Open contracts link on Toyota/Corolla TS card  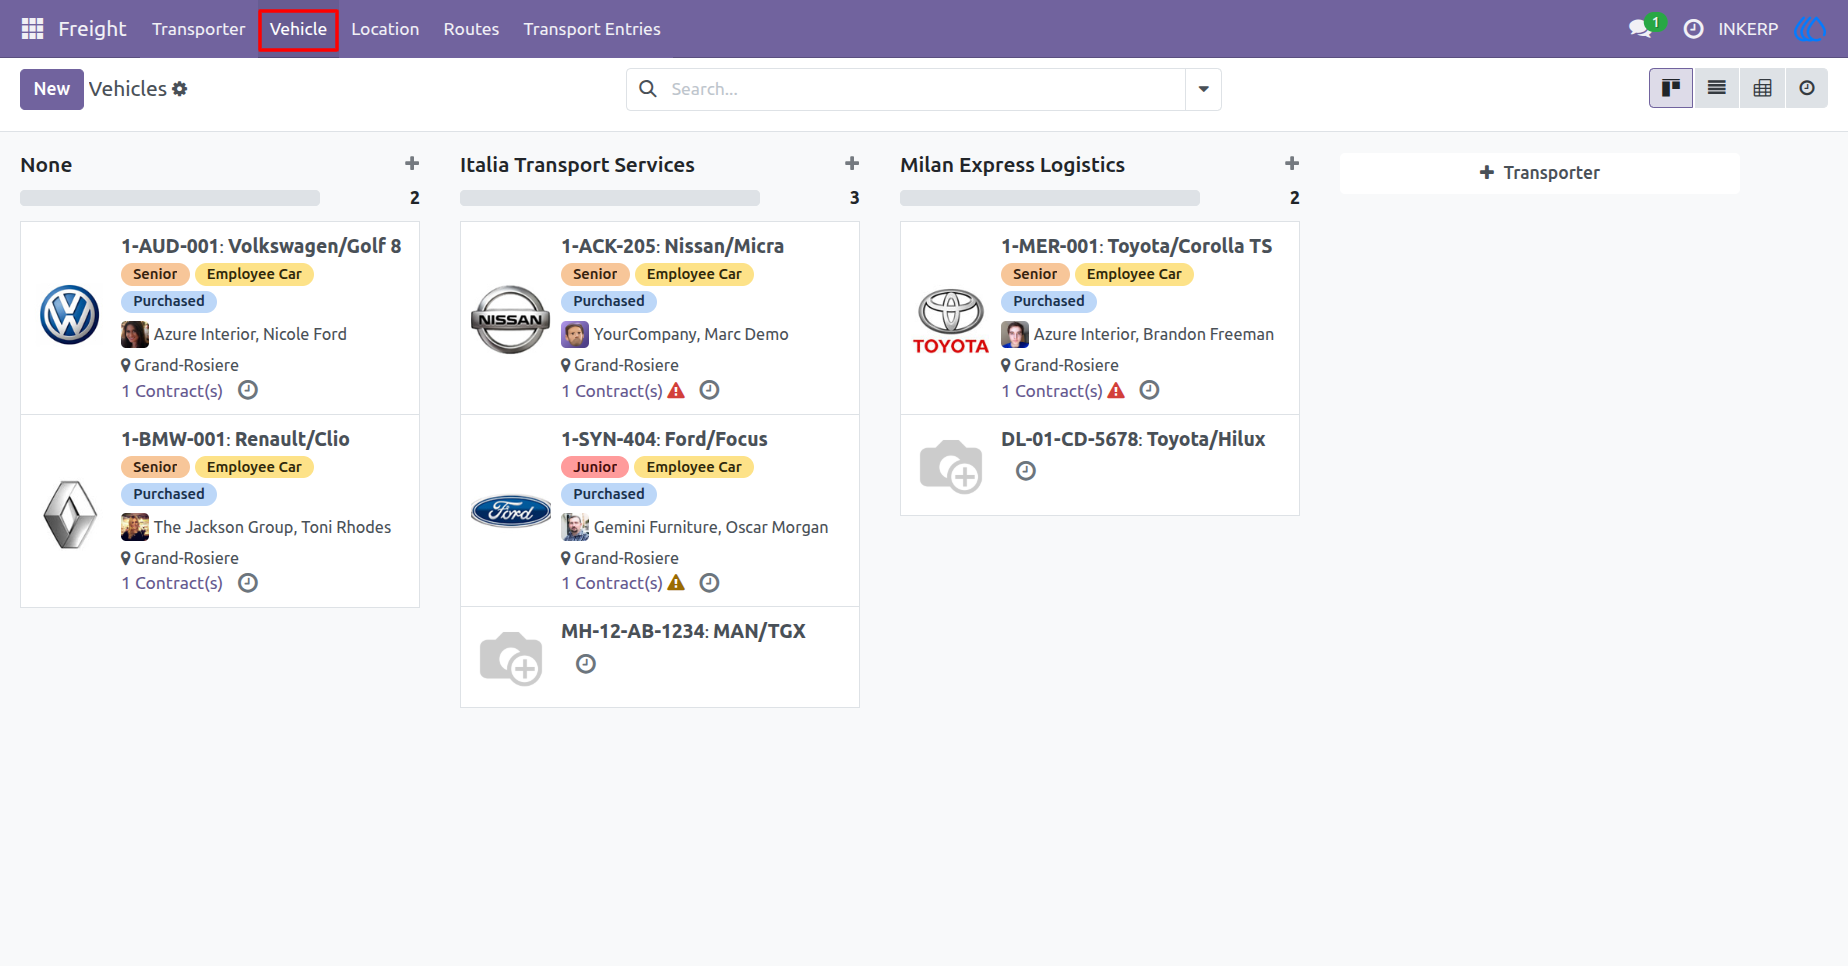[x=1052, y=391]
